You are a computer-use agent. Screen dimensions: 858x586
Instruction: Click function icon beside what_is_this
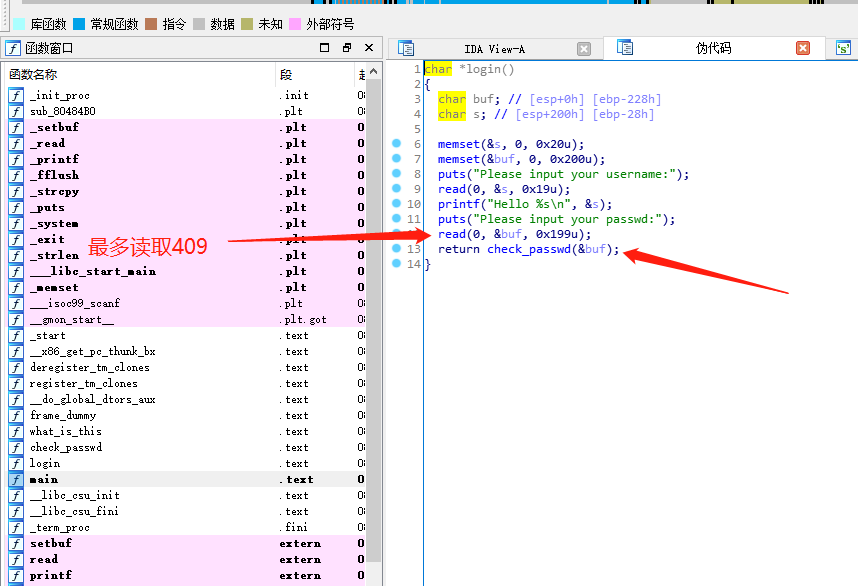click(16, 432)
